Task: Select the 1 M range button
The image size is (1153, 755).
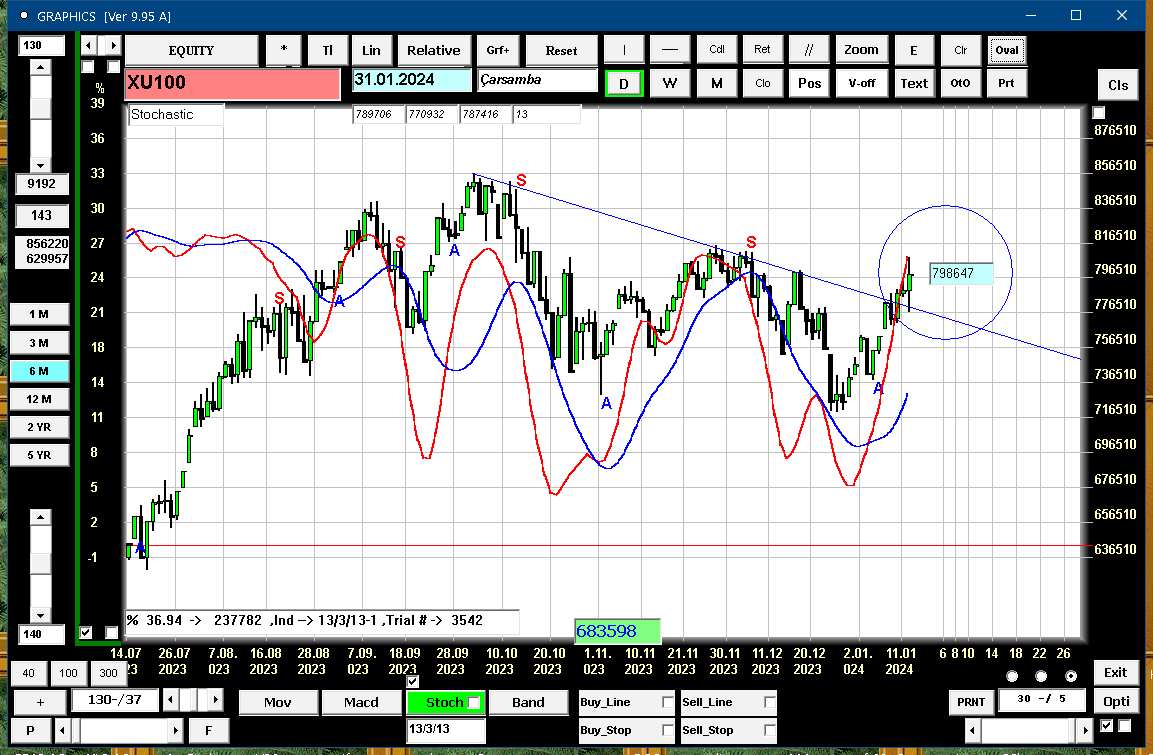Action: pyautogui.click(x=39, y=314)
